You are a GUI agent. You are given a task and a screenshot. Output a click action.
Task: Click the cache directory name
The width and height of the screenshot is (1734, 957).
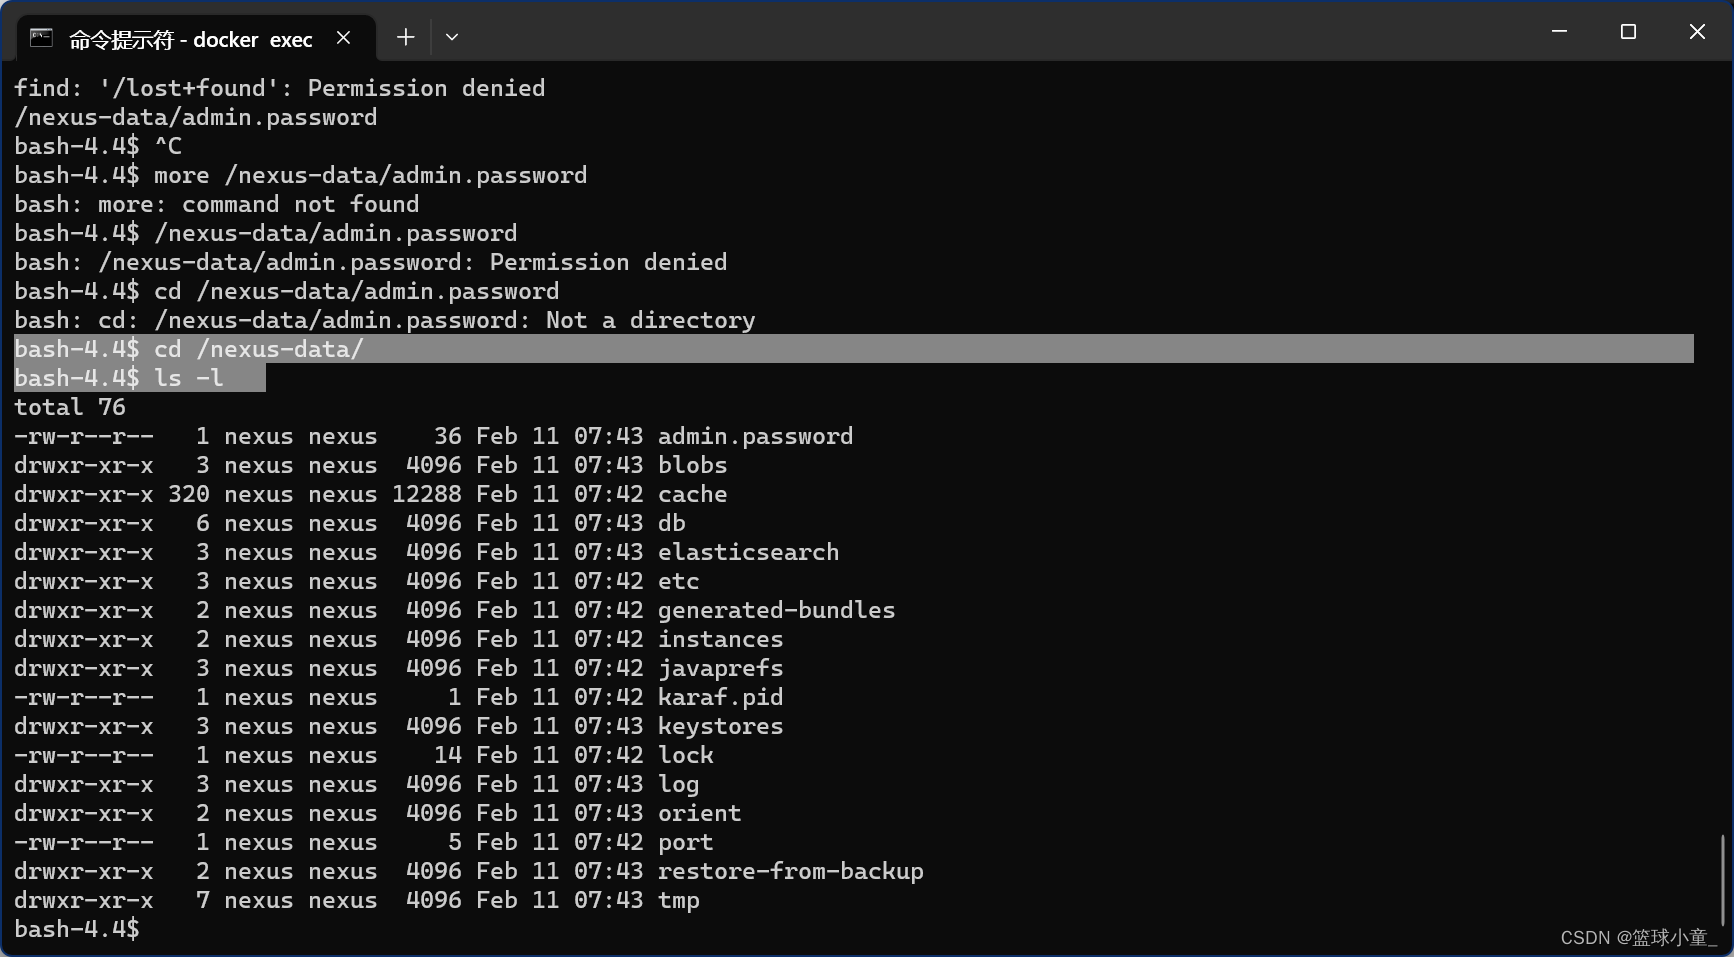pyautogui.click(x=692, y=494)
